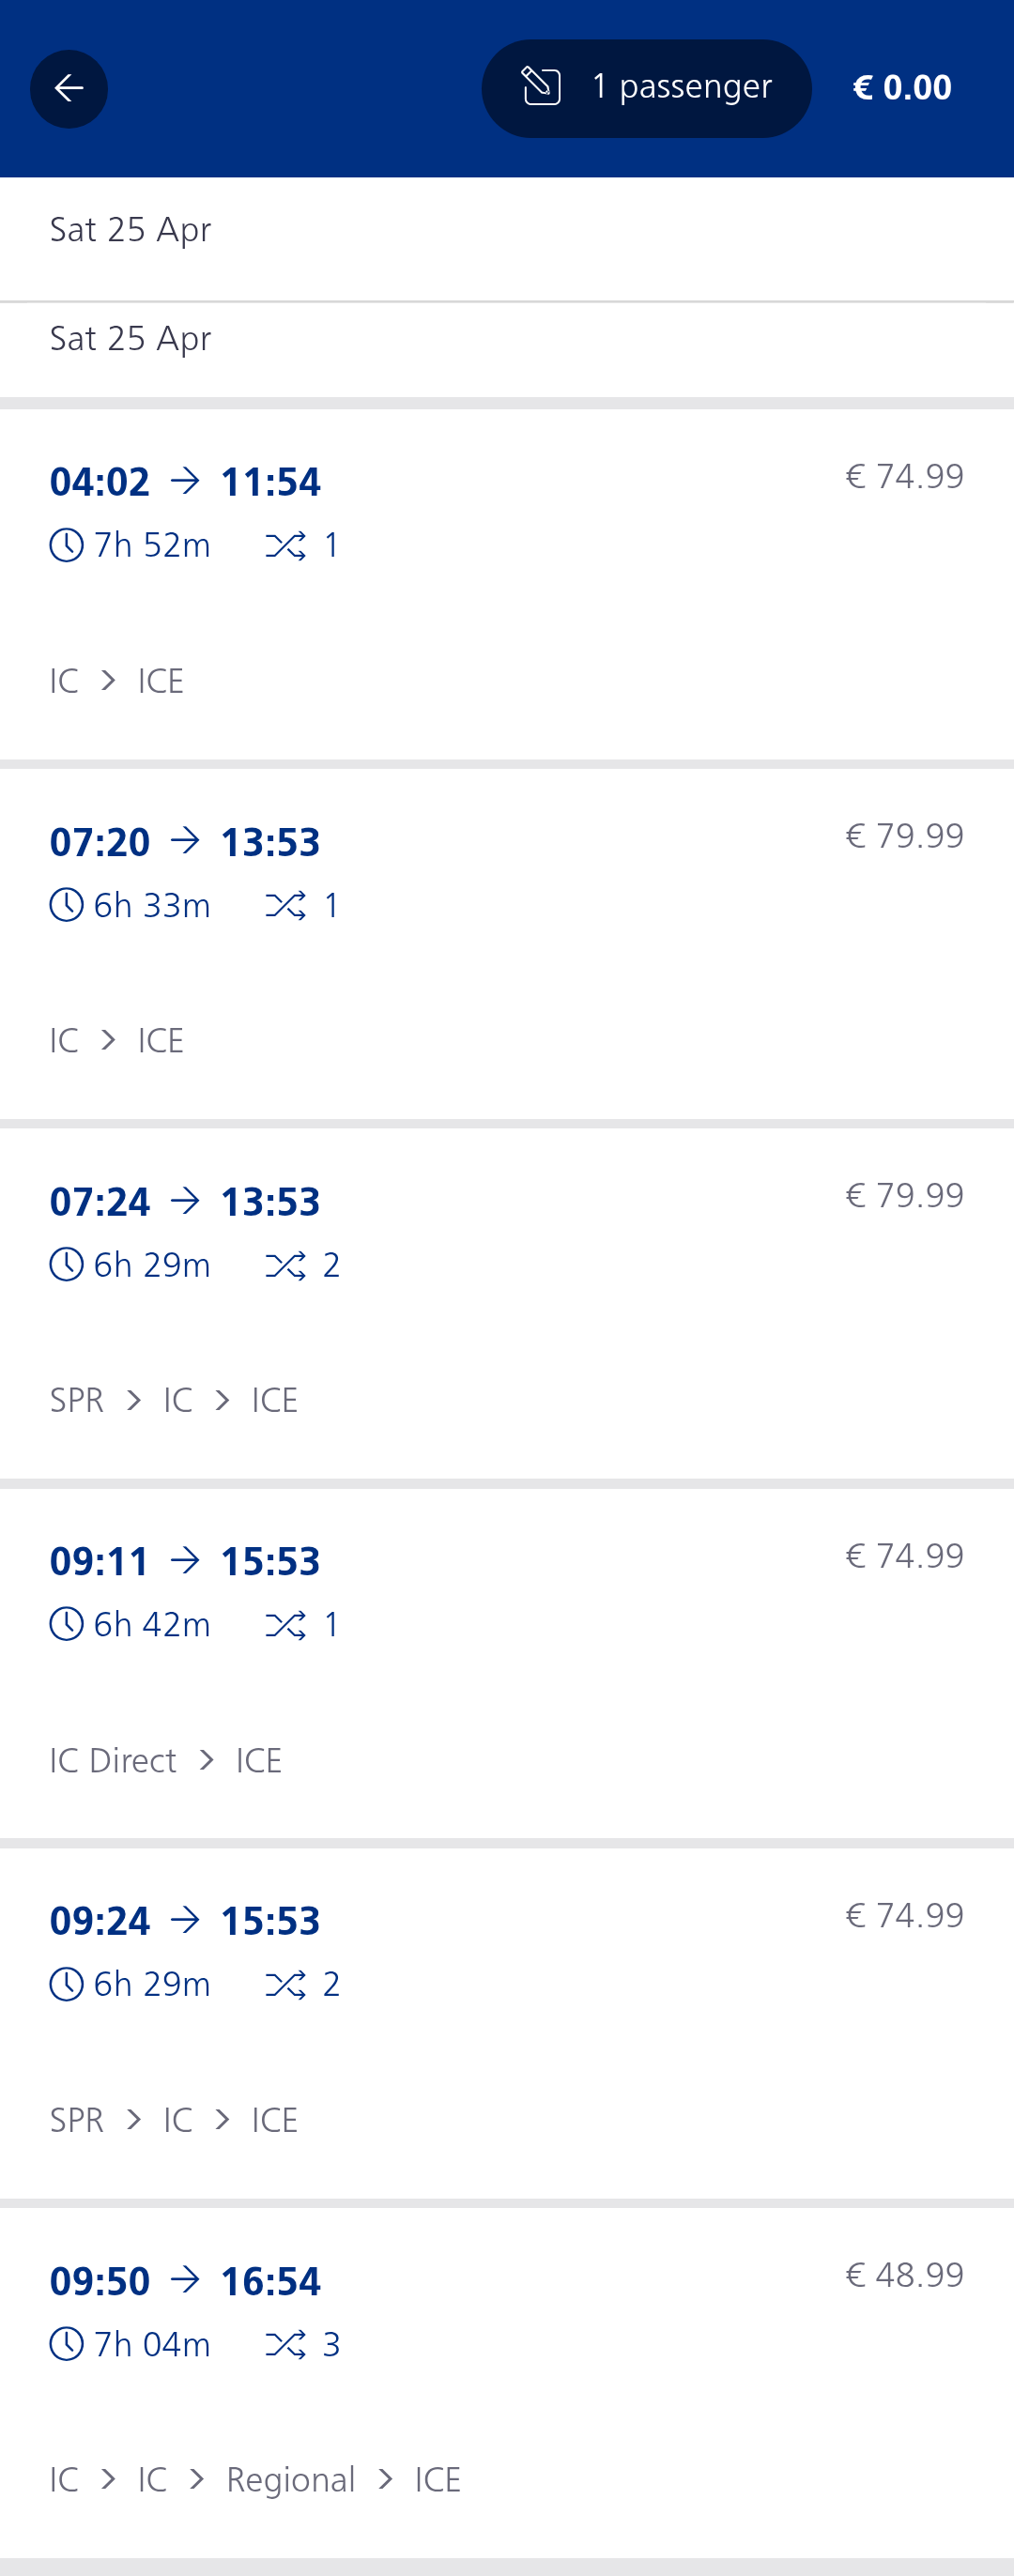
Task: Tap the ticket edit icon beside passenger count
Action: 541,87
